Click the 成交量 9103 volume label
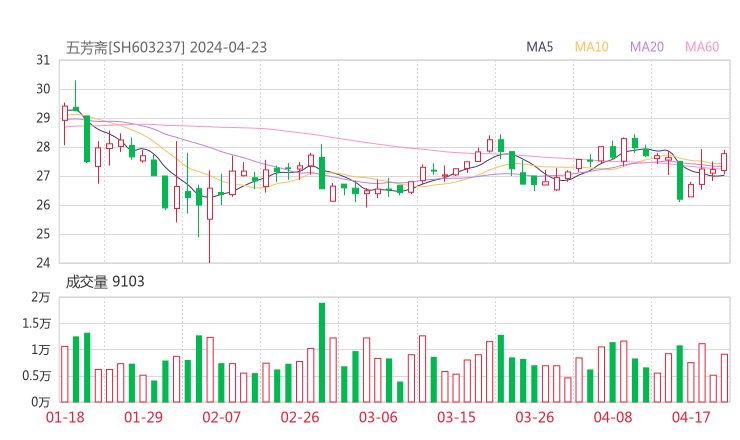 pyautogui.click(x=105, y=282)
